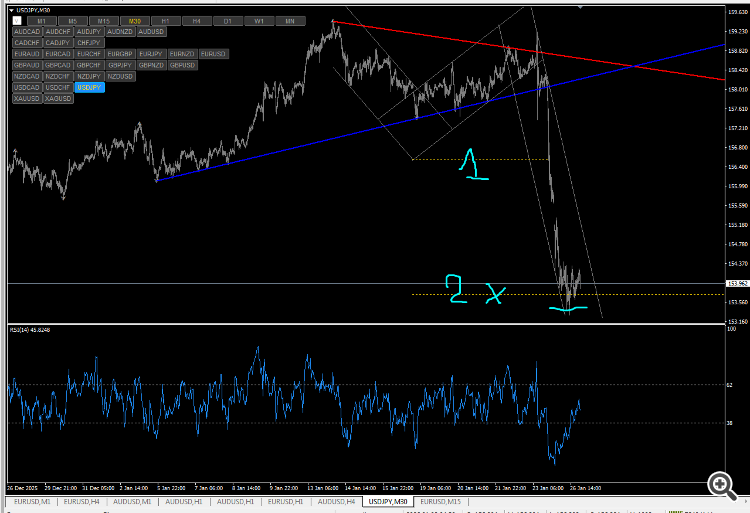Image resolution: width=750 pixels, height=513 pixels.
Task: Open the EURUSD,M15 chart tab
Action: click(440, 502)
